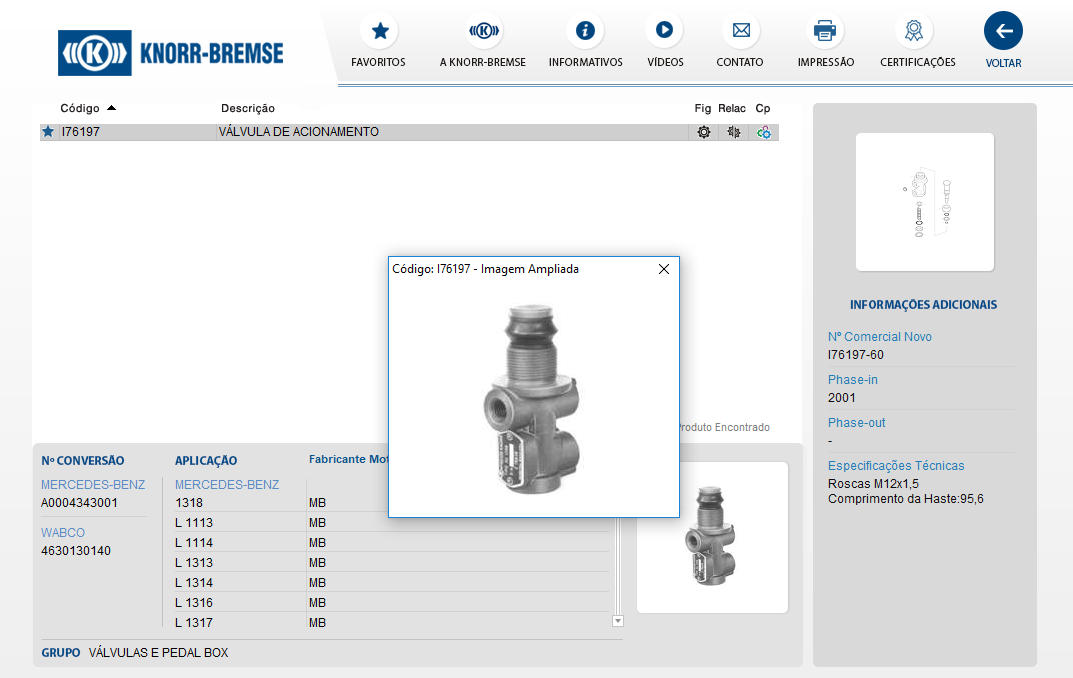Open the A Knorr-Bremse section

[483, 31]
